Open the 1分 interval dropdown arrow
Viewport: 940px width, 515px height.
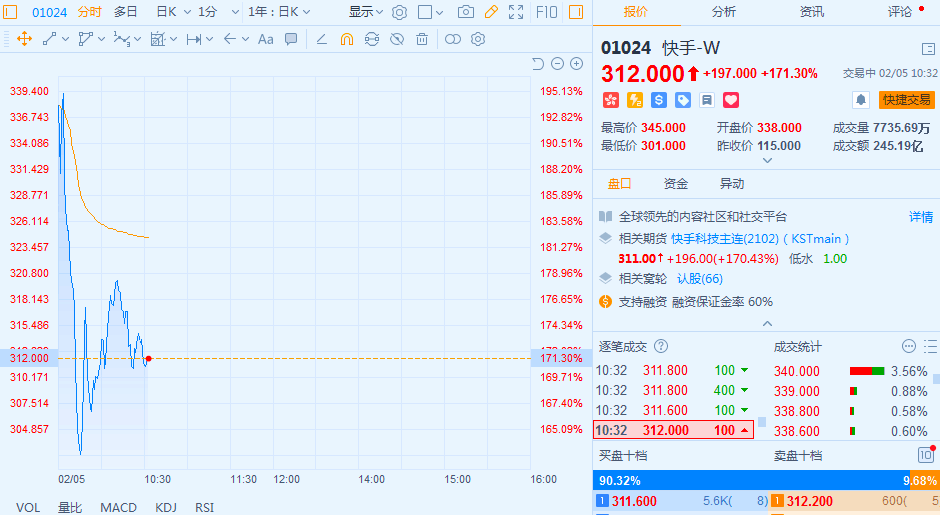(x=235, y=12)
